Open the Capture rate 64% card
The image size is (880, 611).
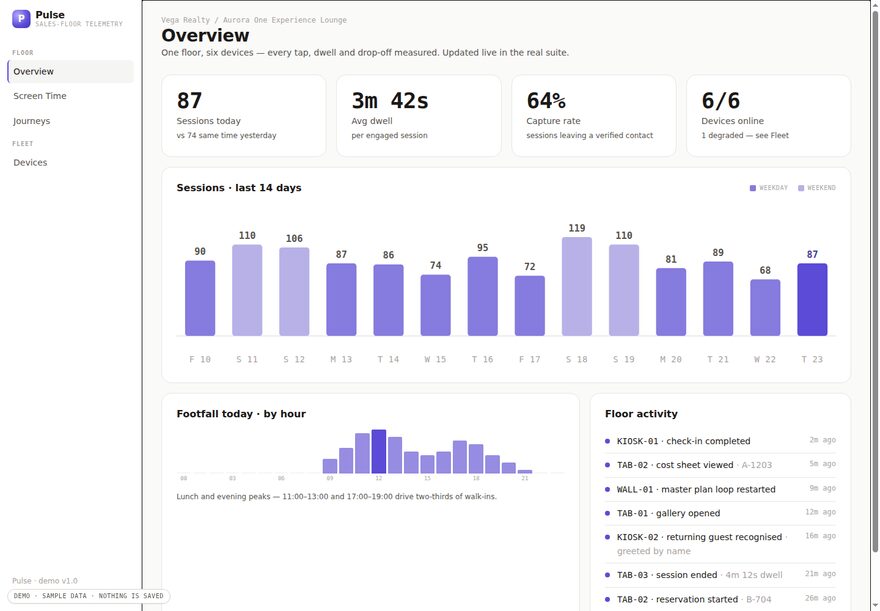[x=594, y=116]
